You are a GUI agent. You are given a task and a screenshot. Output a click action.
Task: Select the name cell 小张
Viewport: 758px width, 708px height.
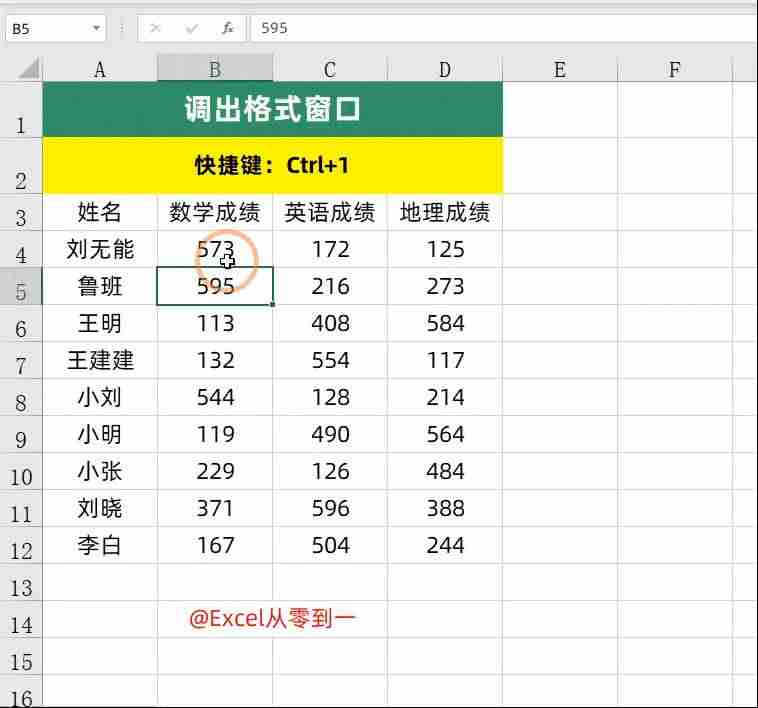click(100, 472)
